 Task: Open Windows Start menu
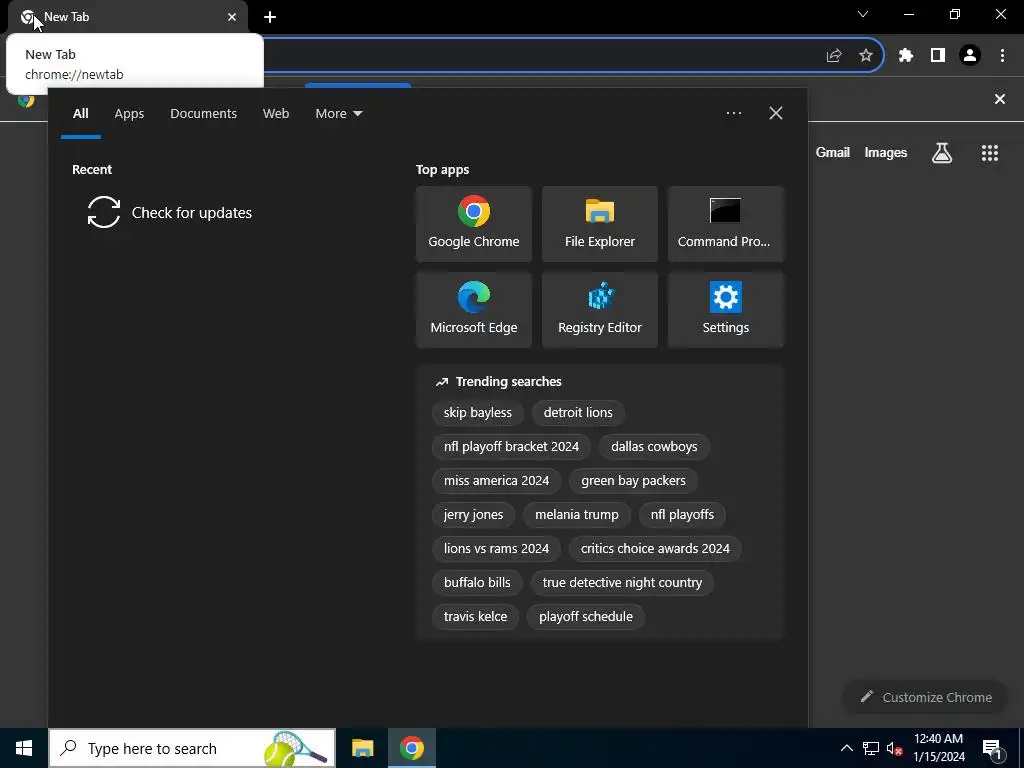(24, 748)
